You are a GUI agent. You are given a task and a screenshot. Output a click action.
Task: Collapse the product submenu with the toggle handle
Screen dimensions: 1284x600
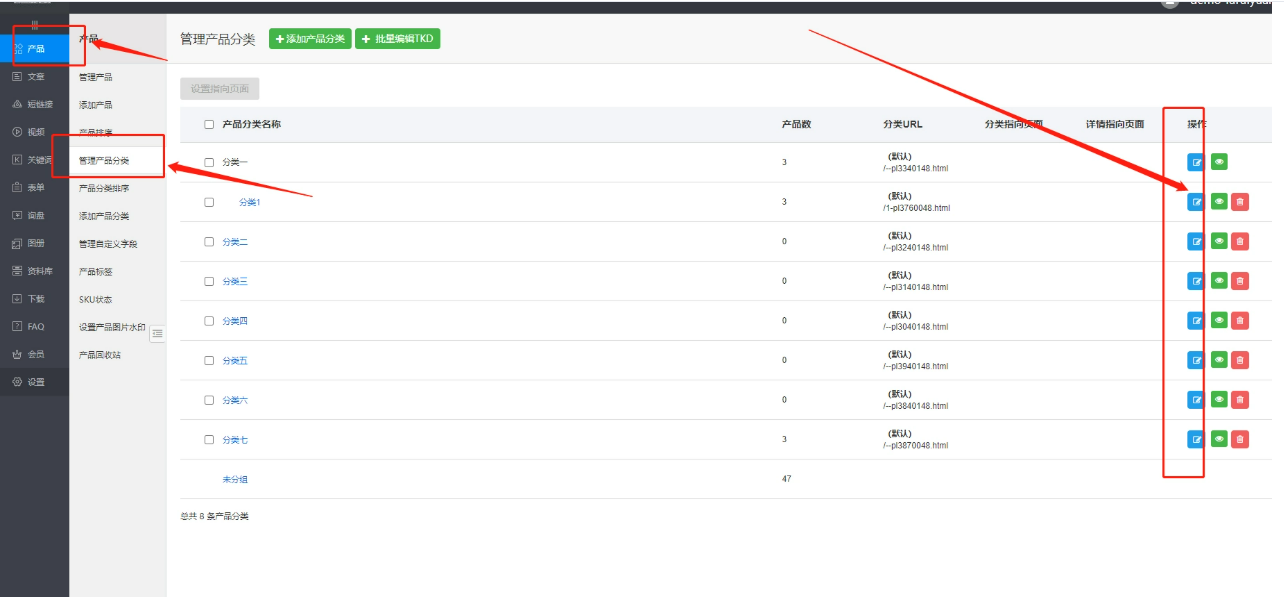pos(157,334)
